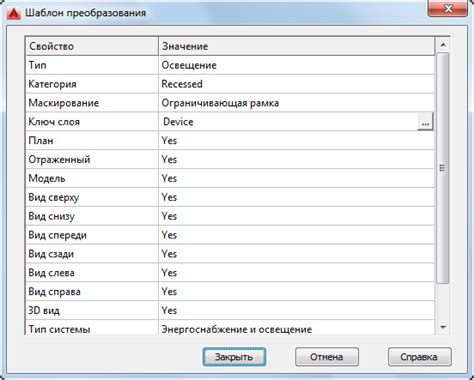Click the Отмена button

pyautogui.click(x=327, y=357)
